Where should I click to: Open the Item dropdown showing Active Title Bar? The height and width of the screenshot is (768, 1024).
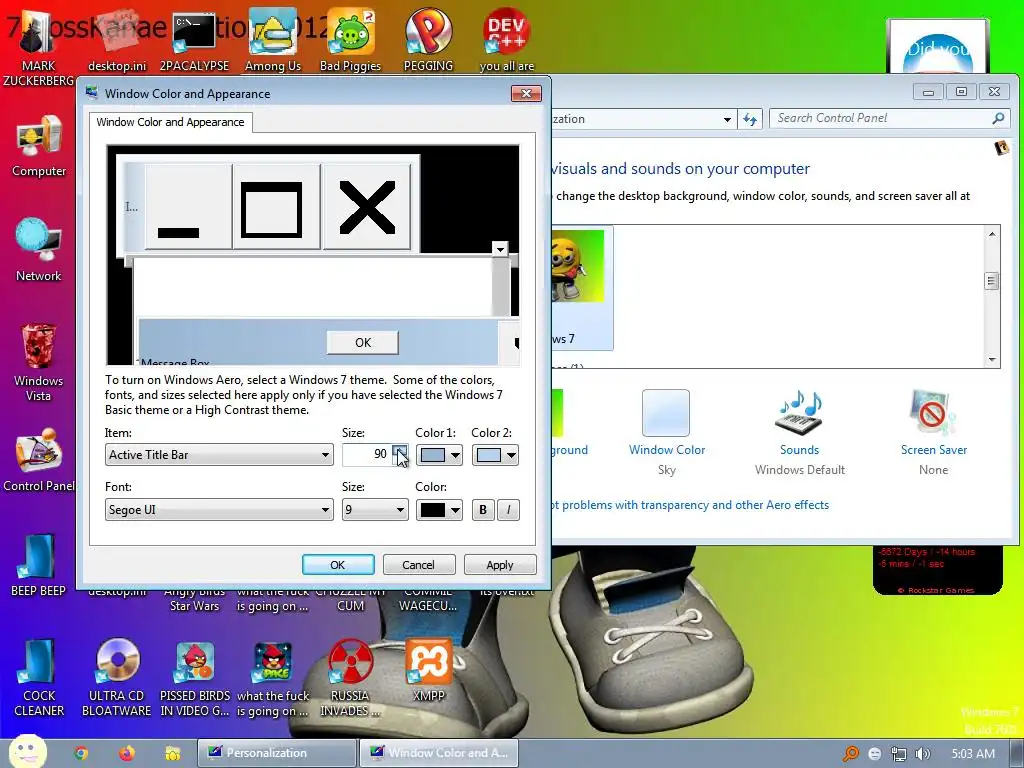click(219, 455)
